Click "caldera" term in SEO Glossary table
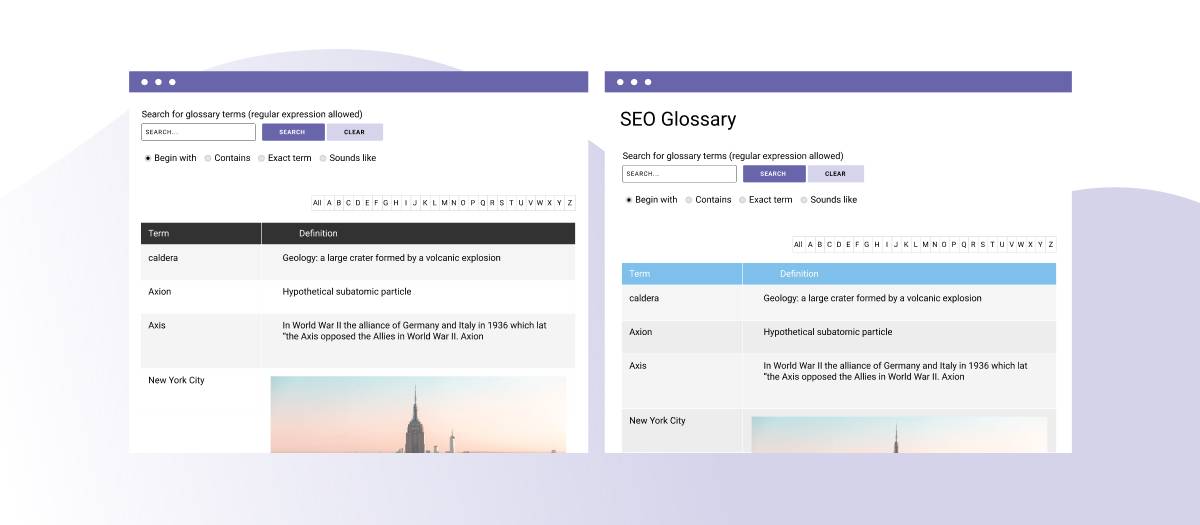This screenshot has height=525, width=1200. click(x=644, y=298)
